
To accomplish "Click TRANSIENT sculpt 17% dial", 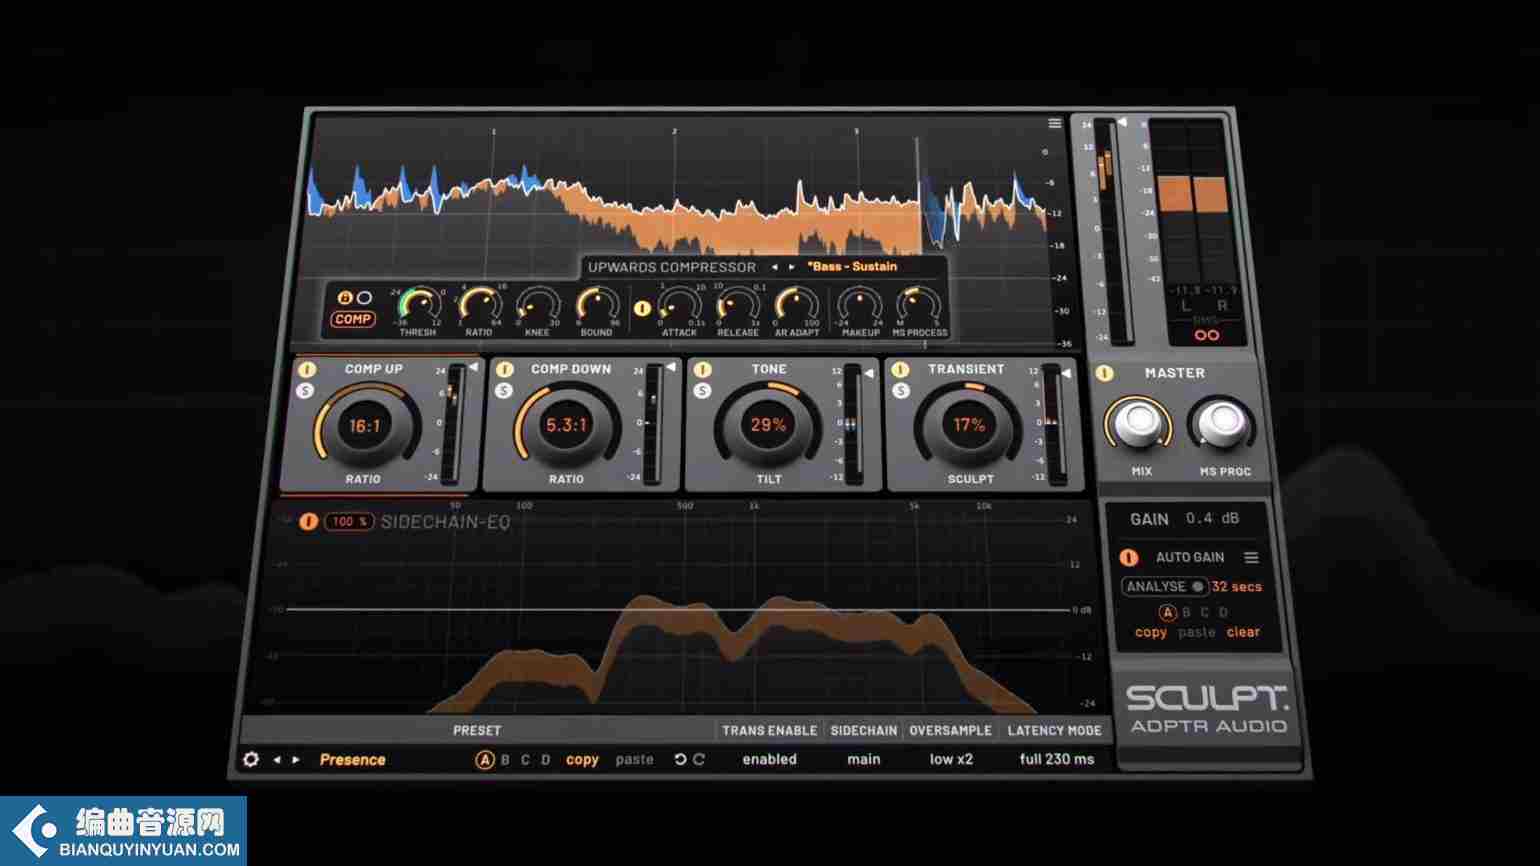I will 969,426.
